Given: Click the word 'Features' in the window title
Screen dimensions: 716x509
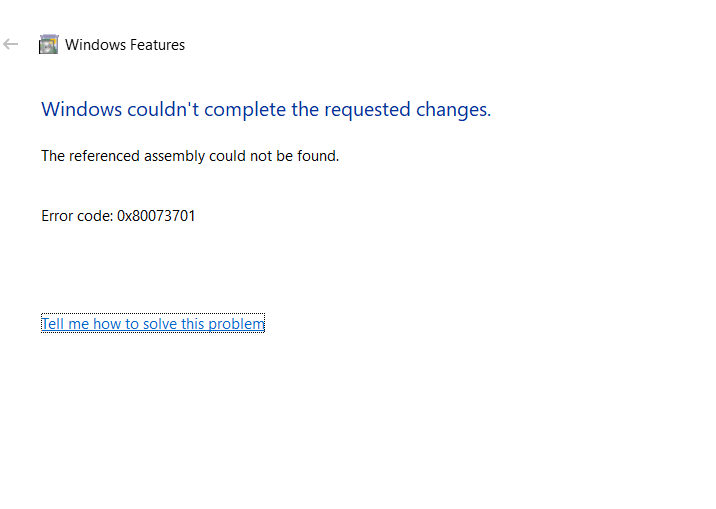Looking at the screenshot, I should point(158,45).
